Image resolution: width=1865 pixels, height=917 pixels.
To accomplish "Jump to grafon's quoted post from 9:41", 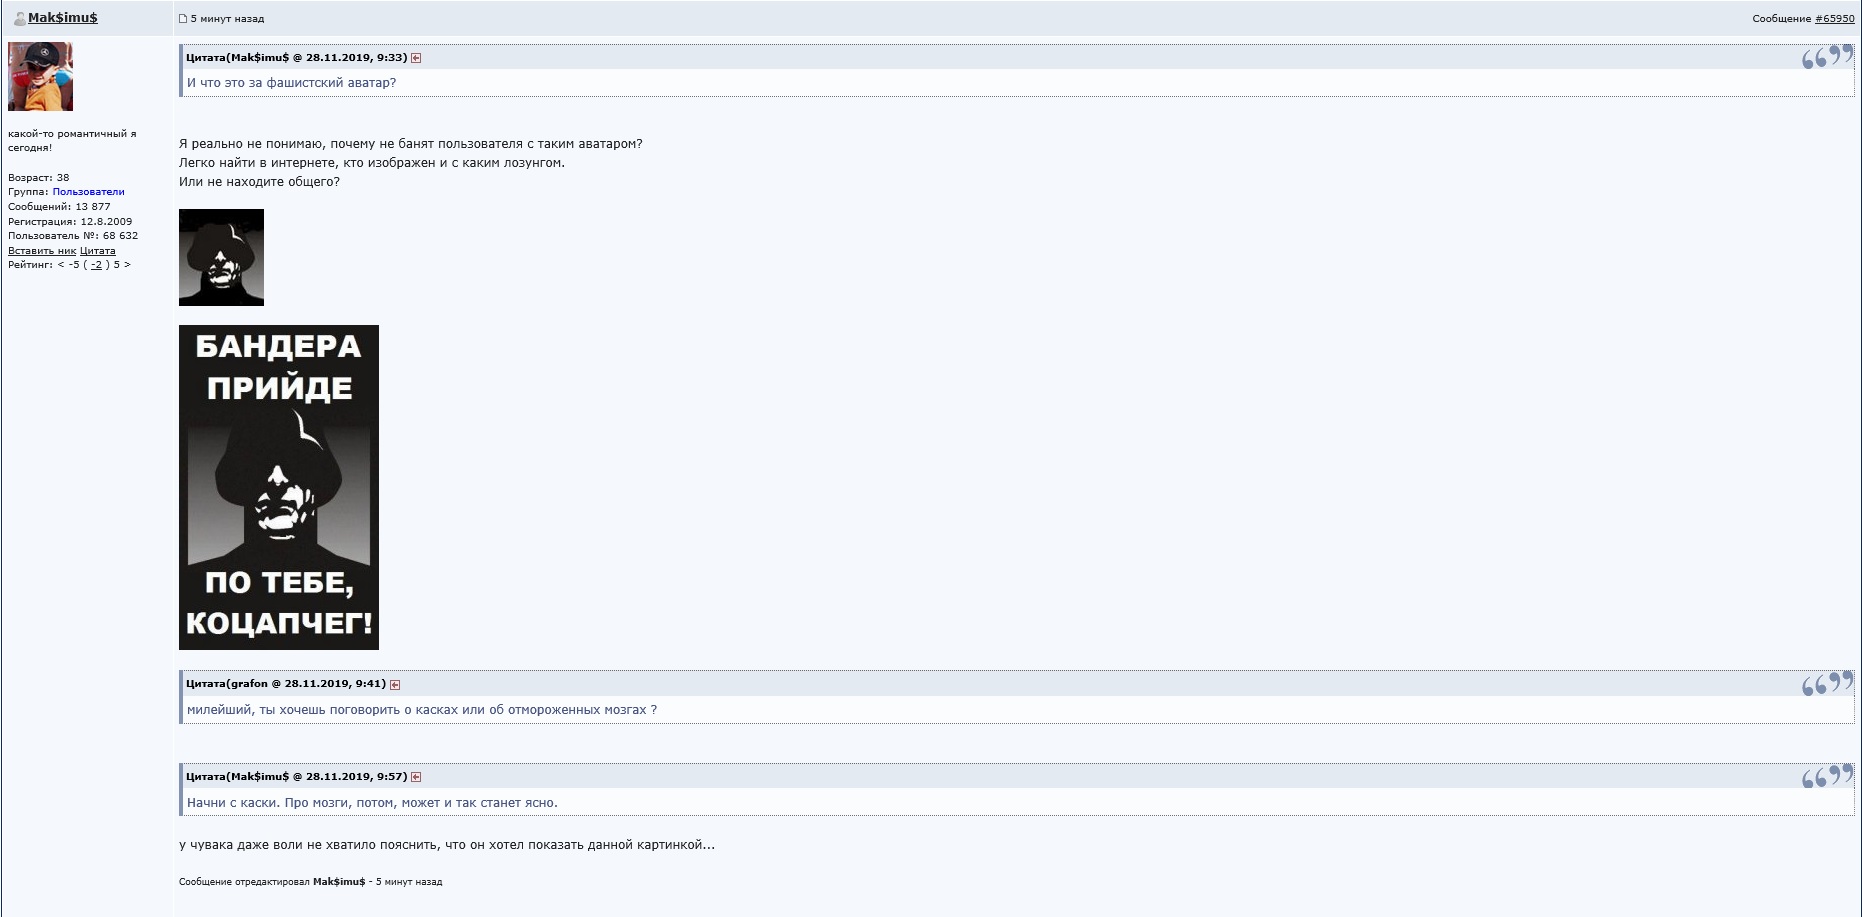I will click(x=395, y=685).
